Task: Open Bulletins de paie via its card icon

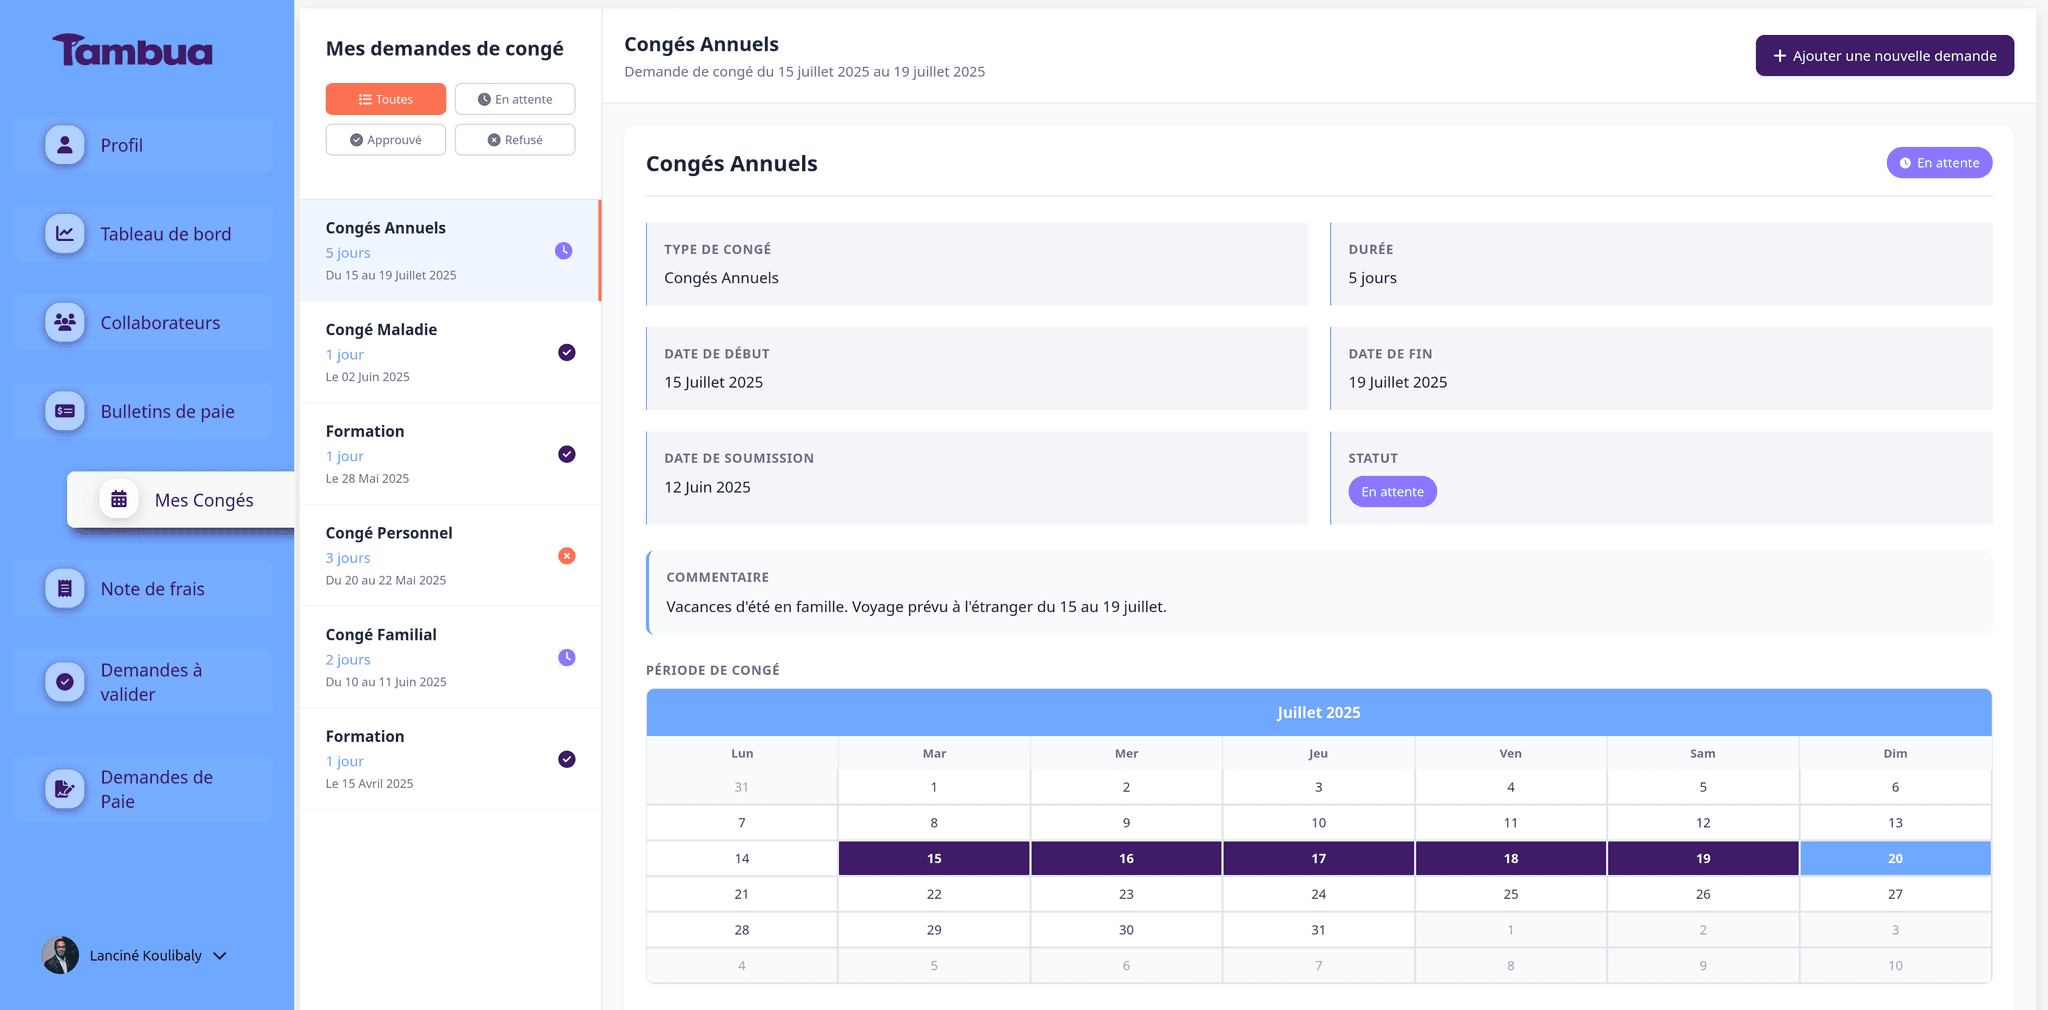Action: click(x=64, y=410)
